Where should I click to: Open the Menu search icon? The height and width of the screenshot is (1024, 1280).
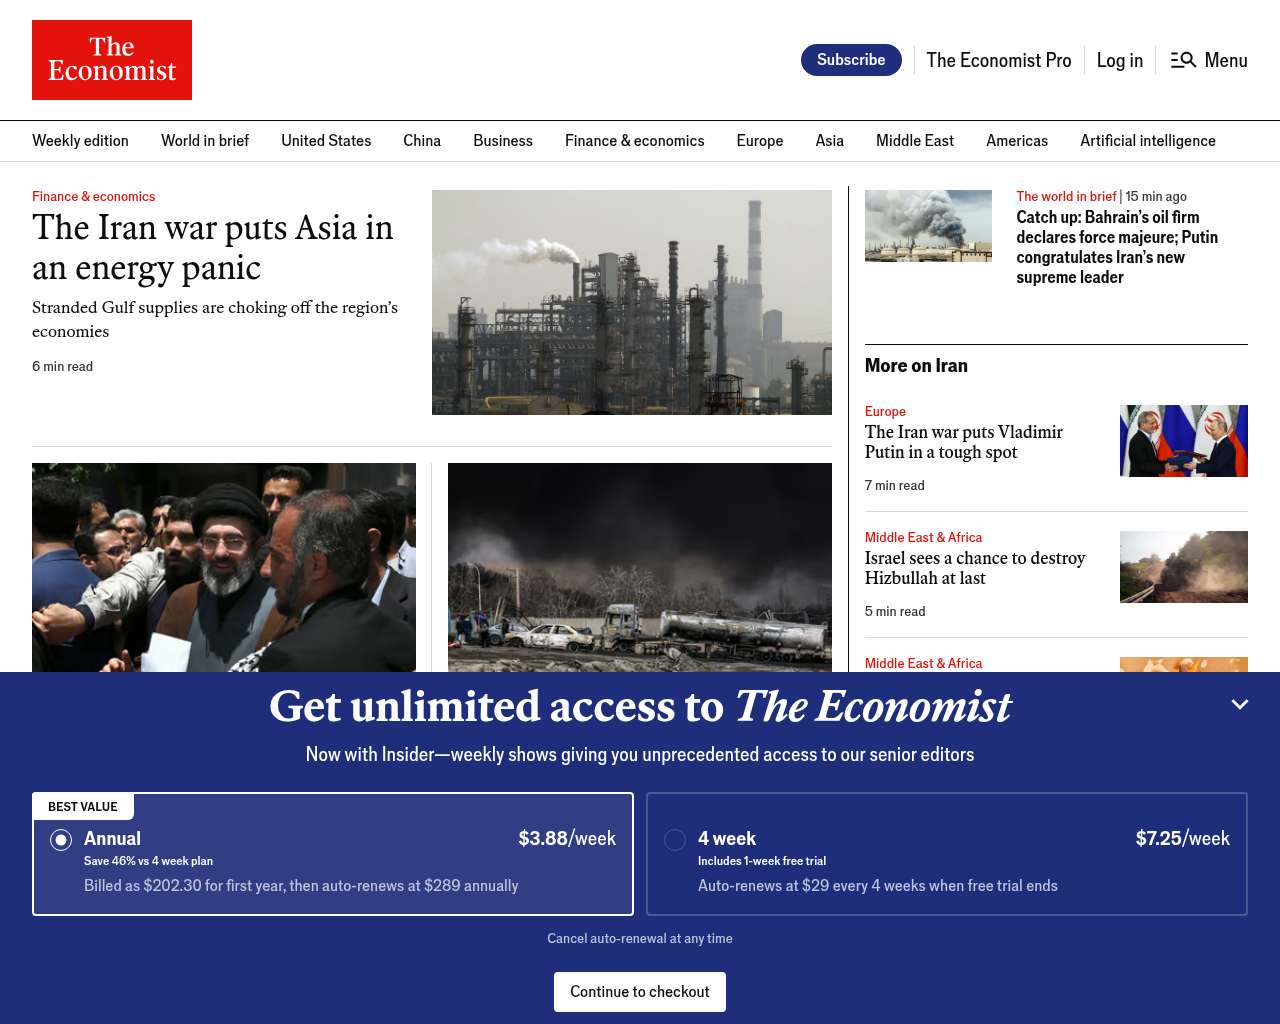[1183, 60]
